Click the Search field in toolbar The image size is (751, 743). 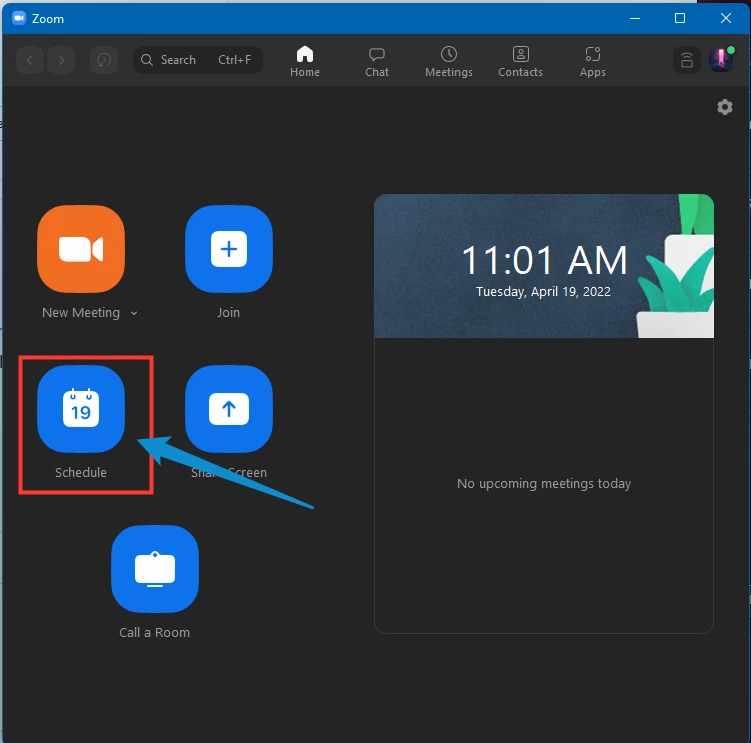[198, 60]
